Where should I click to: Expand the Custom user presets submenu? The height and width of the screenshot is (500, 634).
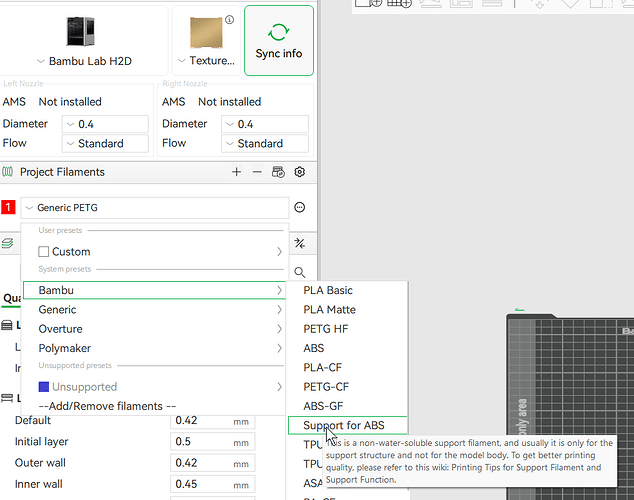tap(155, 252)
